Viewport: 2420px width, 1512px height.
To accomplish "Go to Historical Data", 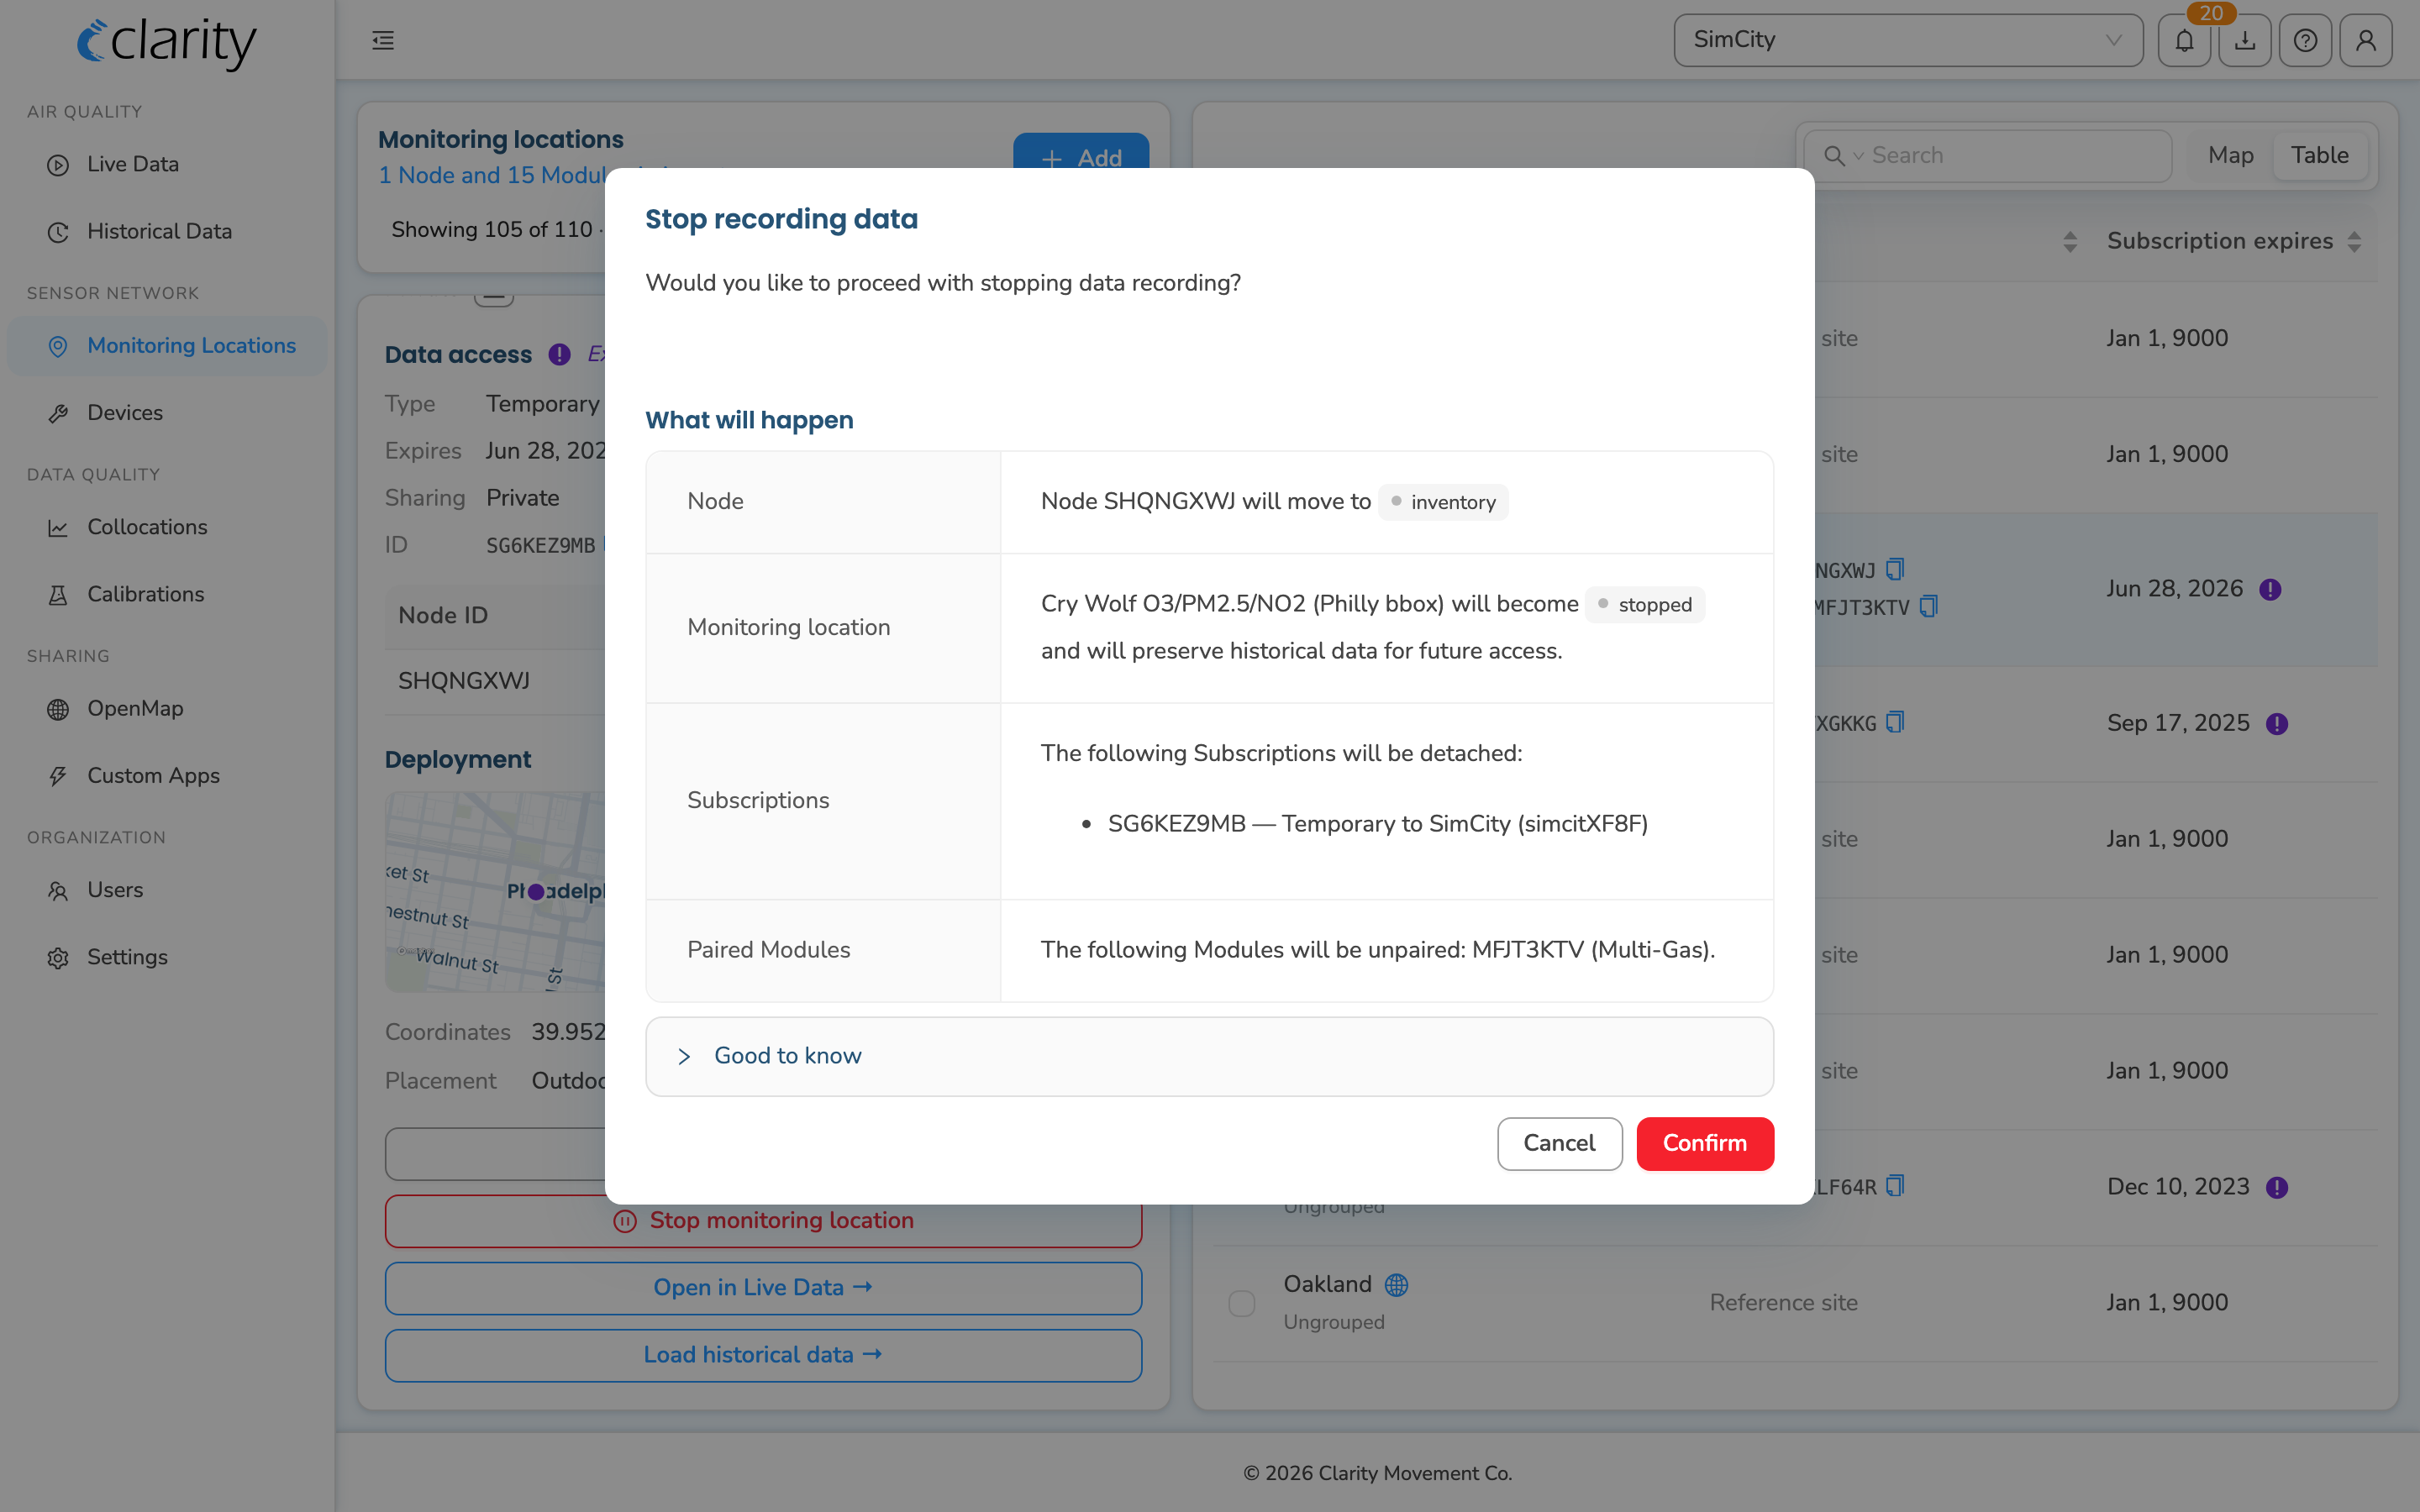I will coord(167,232).
